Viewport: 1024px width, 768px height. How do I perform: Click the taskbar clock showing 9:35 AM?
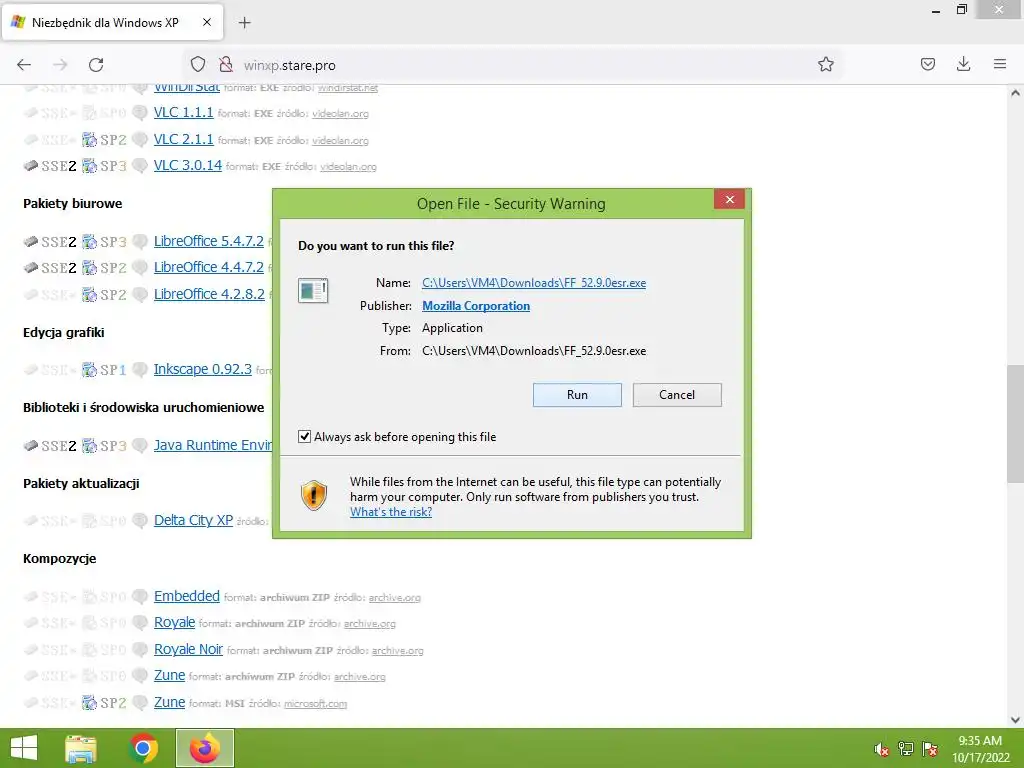(980, 748)
